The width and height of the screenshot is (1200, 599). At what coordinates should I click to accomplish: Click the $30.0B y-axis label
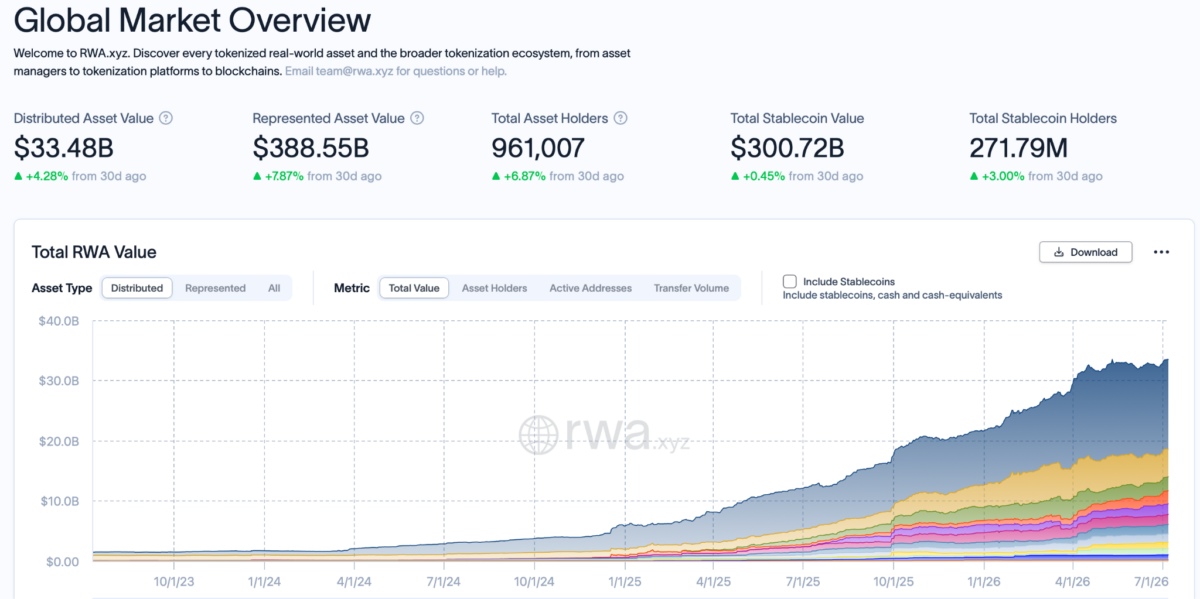(x=59, y=381)
